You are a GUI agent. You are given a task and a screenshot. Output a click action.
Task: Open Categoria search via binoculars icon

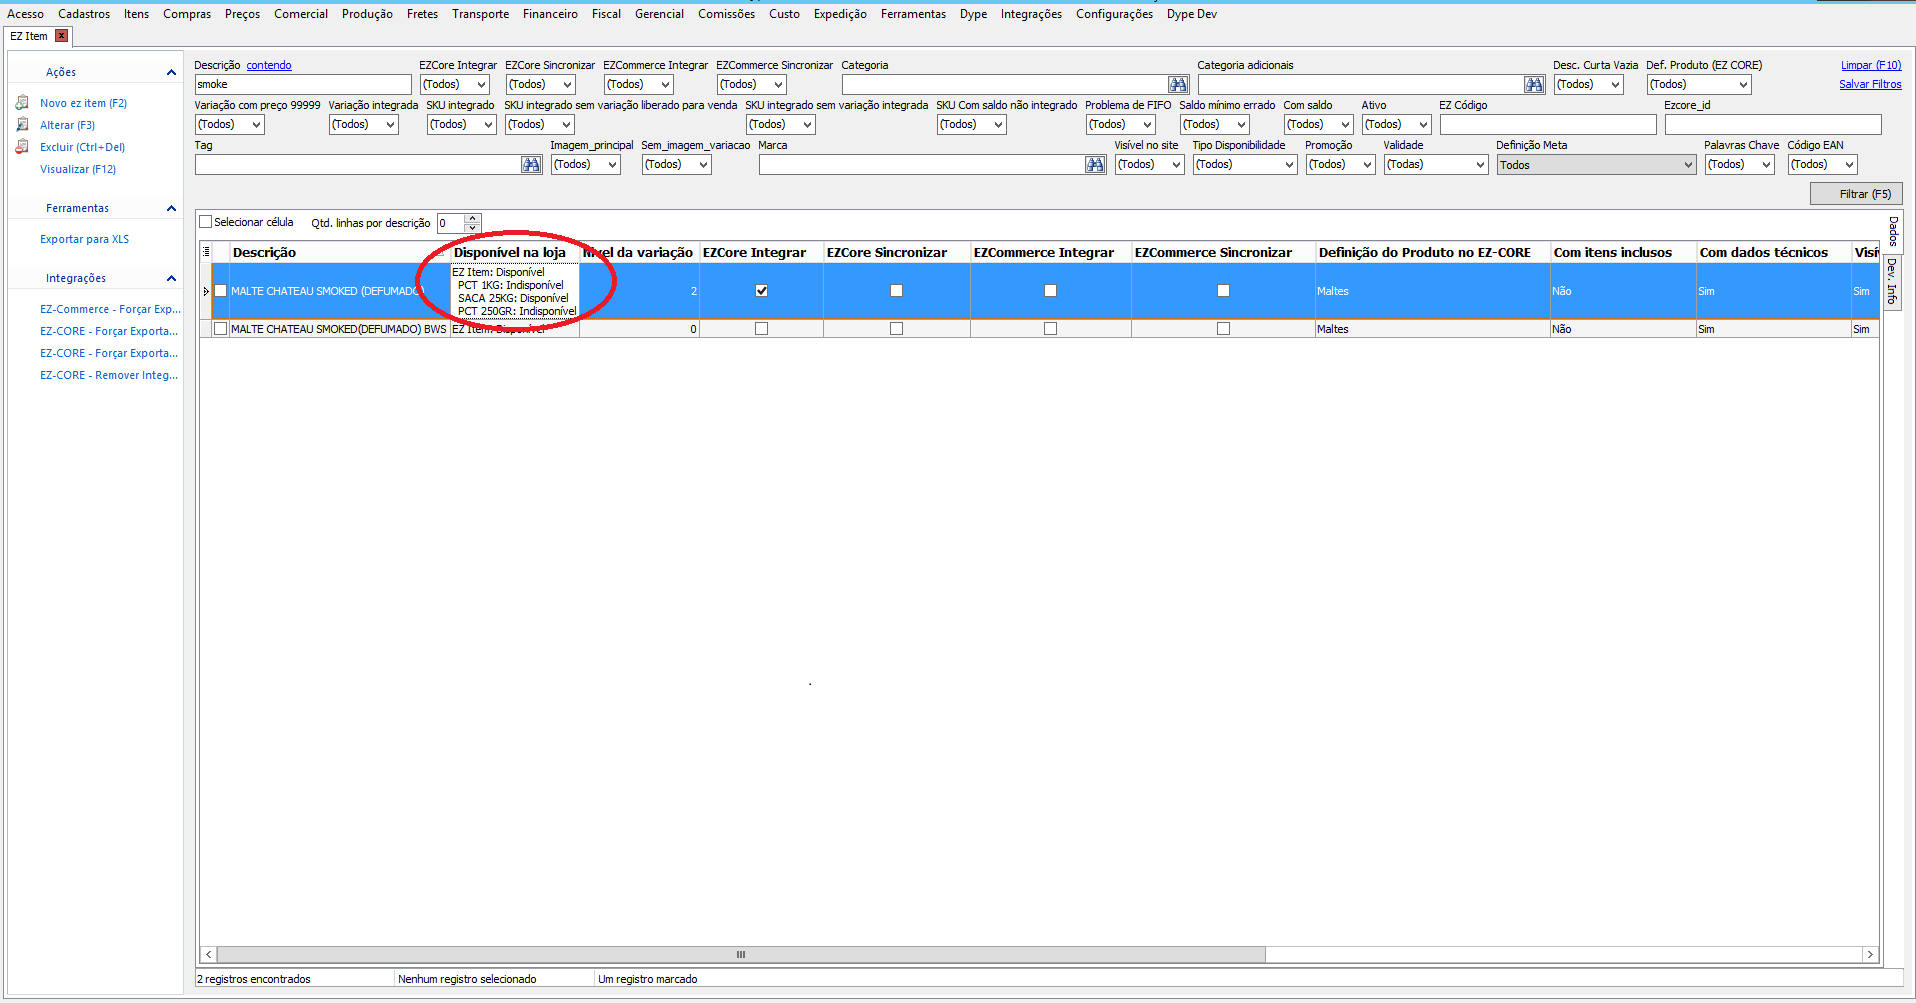[x=1178, y=85]
